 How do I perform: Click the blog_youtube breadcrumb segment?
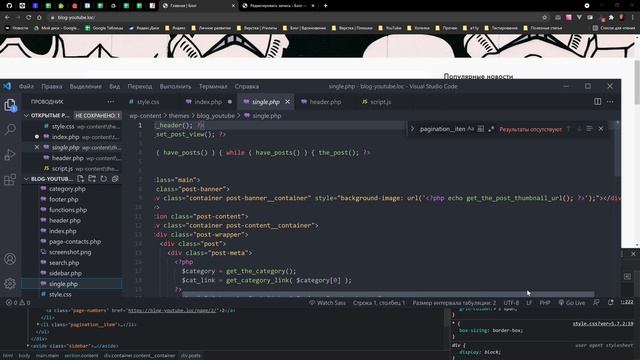[x=216, y=116]
